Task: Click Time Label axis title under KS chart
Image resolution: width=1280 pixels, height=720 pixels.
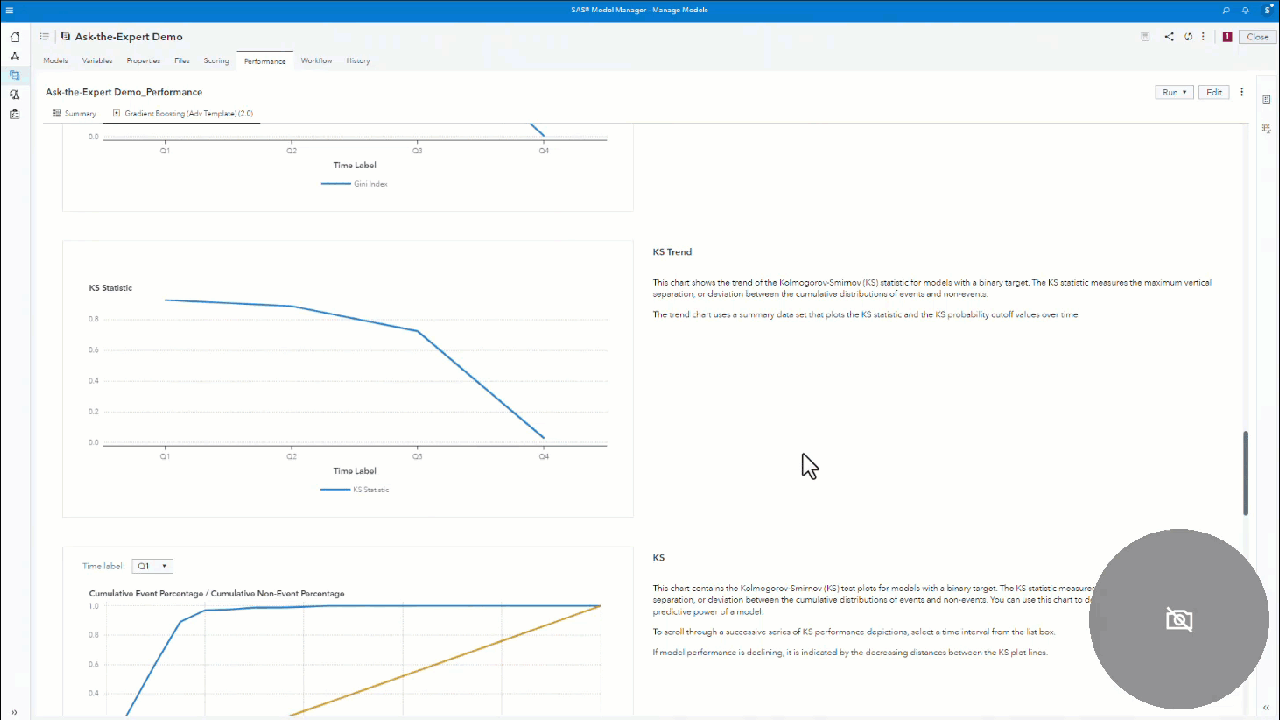Action: (355, 471)
